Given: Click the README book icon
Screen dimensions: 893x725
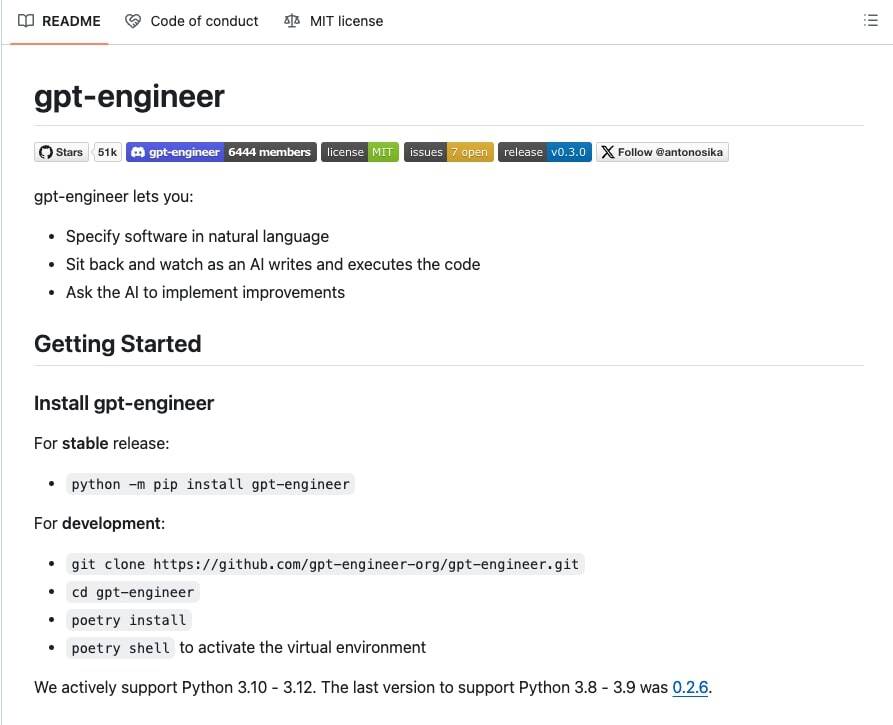Looking at the screenshot, I should (x=26, y=20).
